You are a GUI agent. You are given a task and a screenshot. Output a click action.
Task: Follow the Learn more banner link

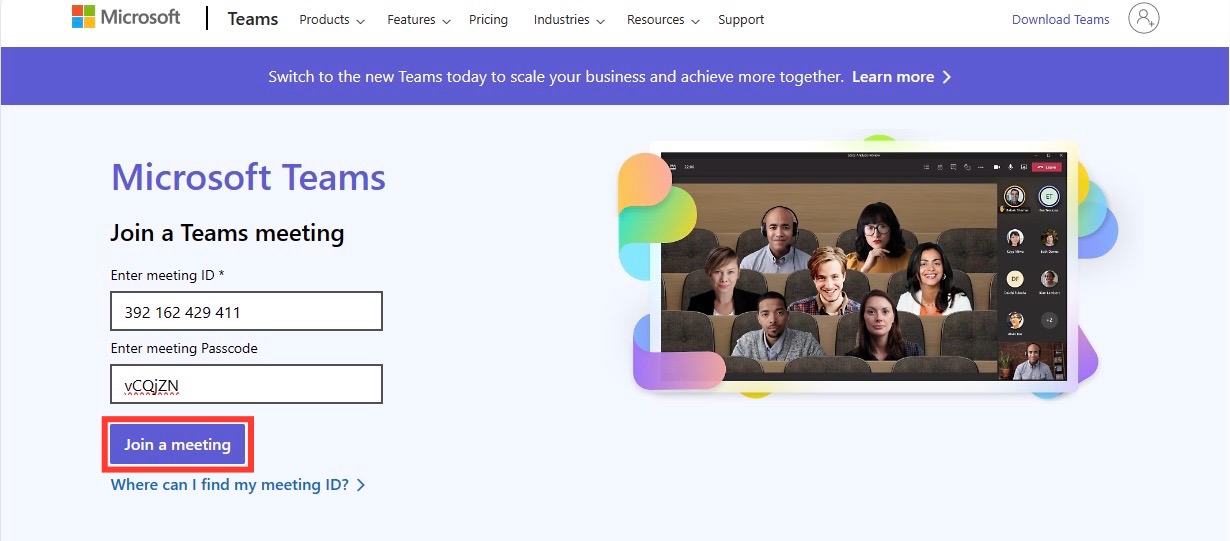901,77
